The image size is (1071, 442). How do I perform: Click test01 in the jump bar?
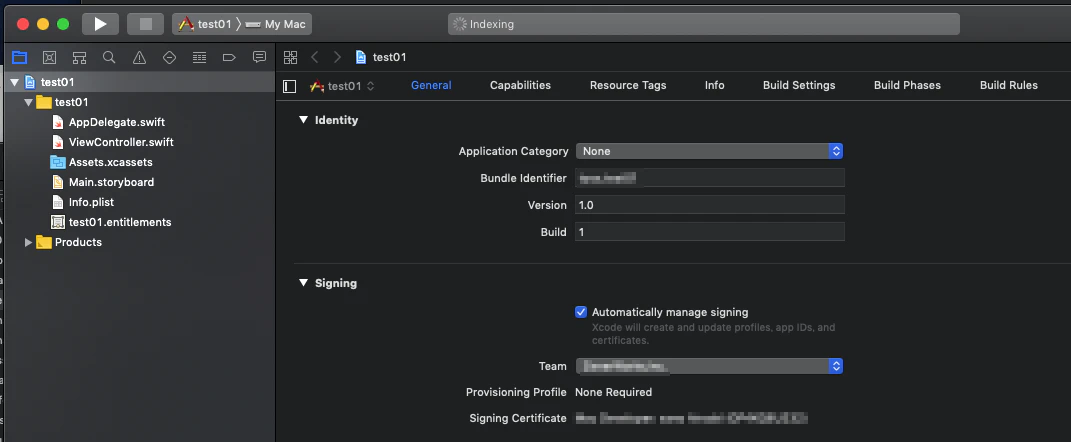coord(382,57)
